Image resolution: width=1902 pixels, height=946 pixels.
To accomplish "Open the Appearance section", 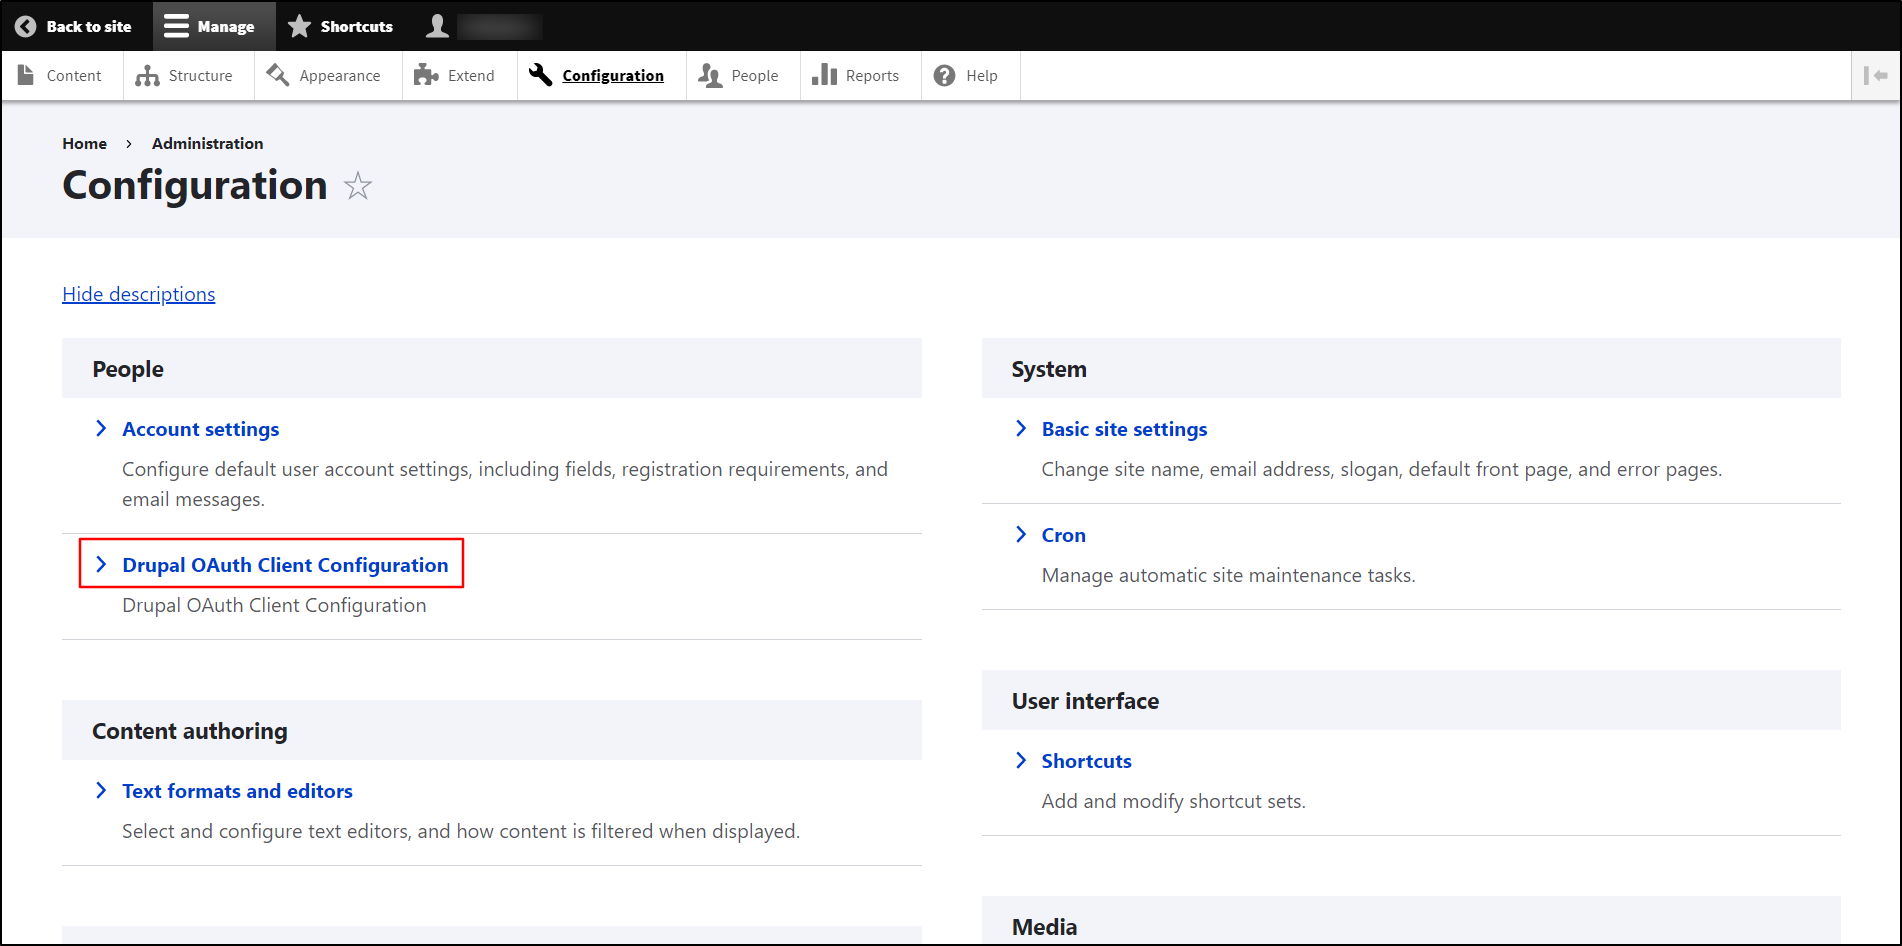I will (x=325, y=76).
